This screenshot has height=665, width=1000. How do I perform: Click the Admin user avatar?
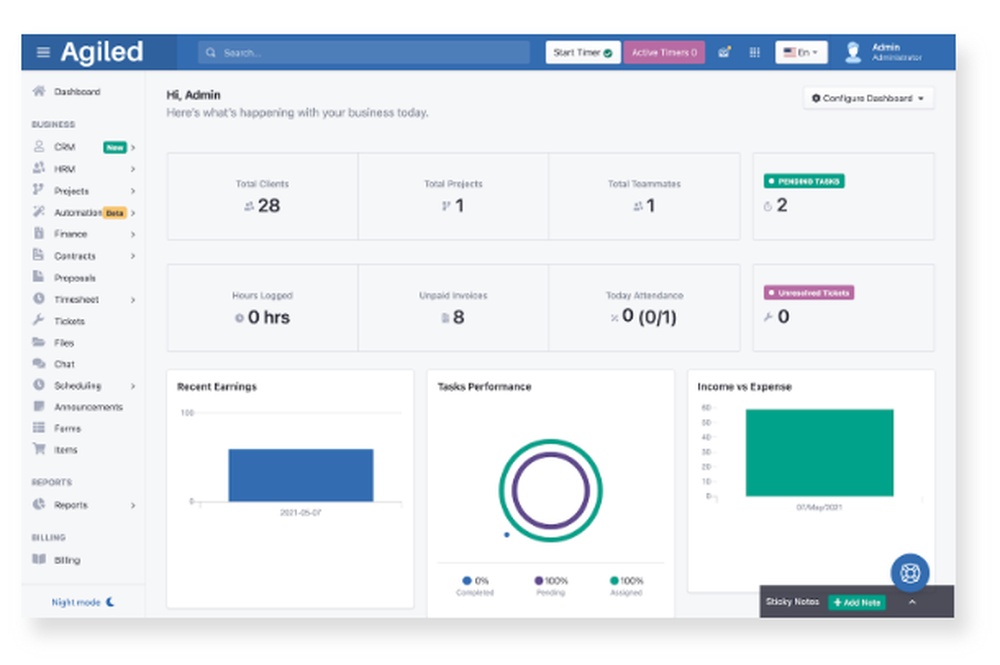(853, 52)
